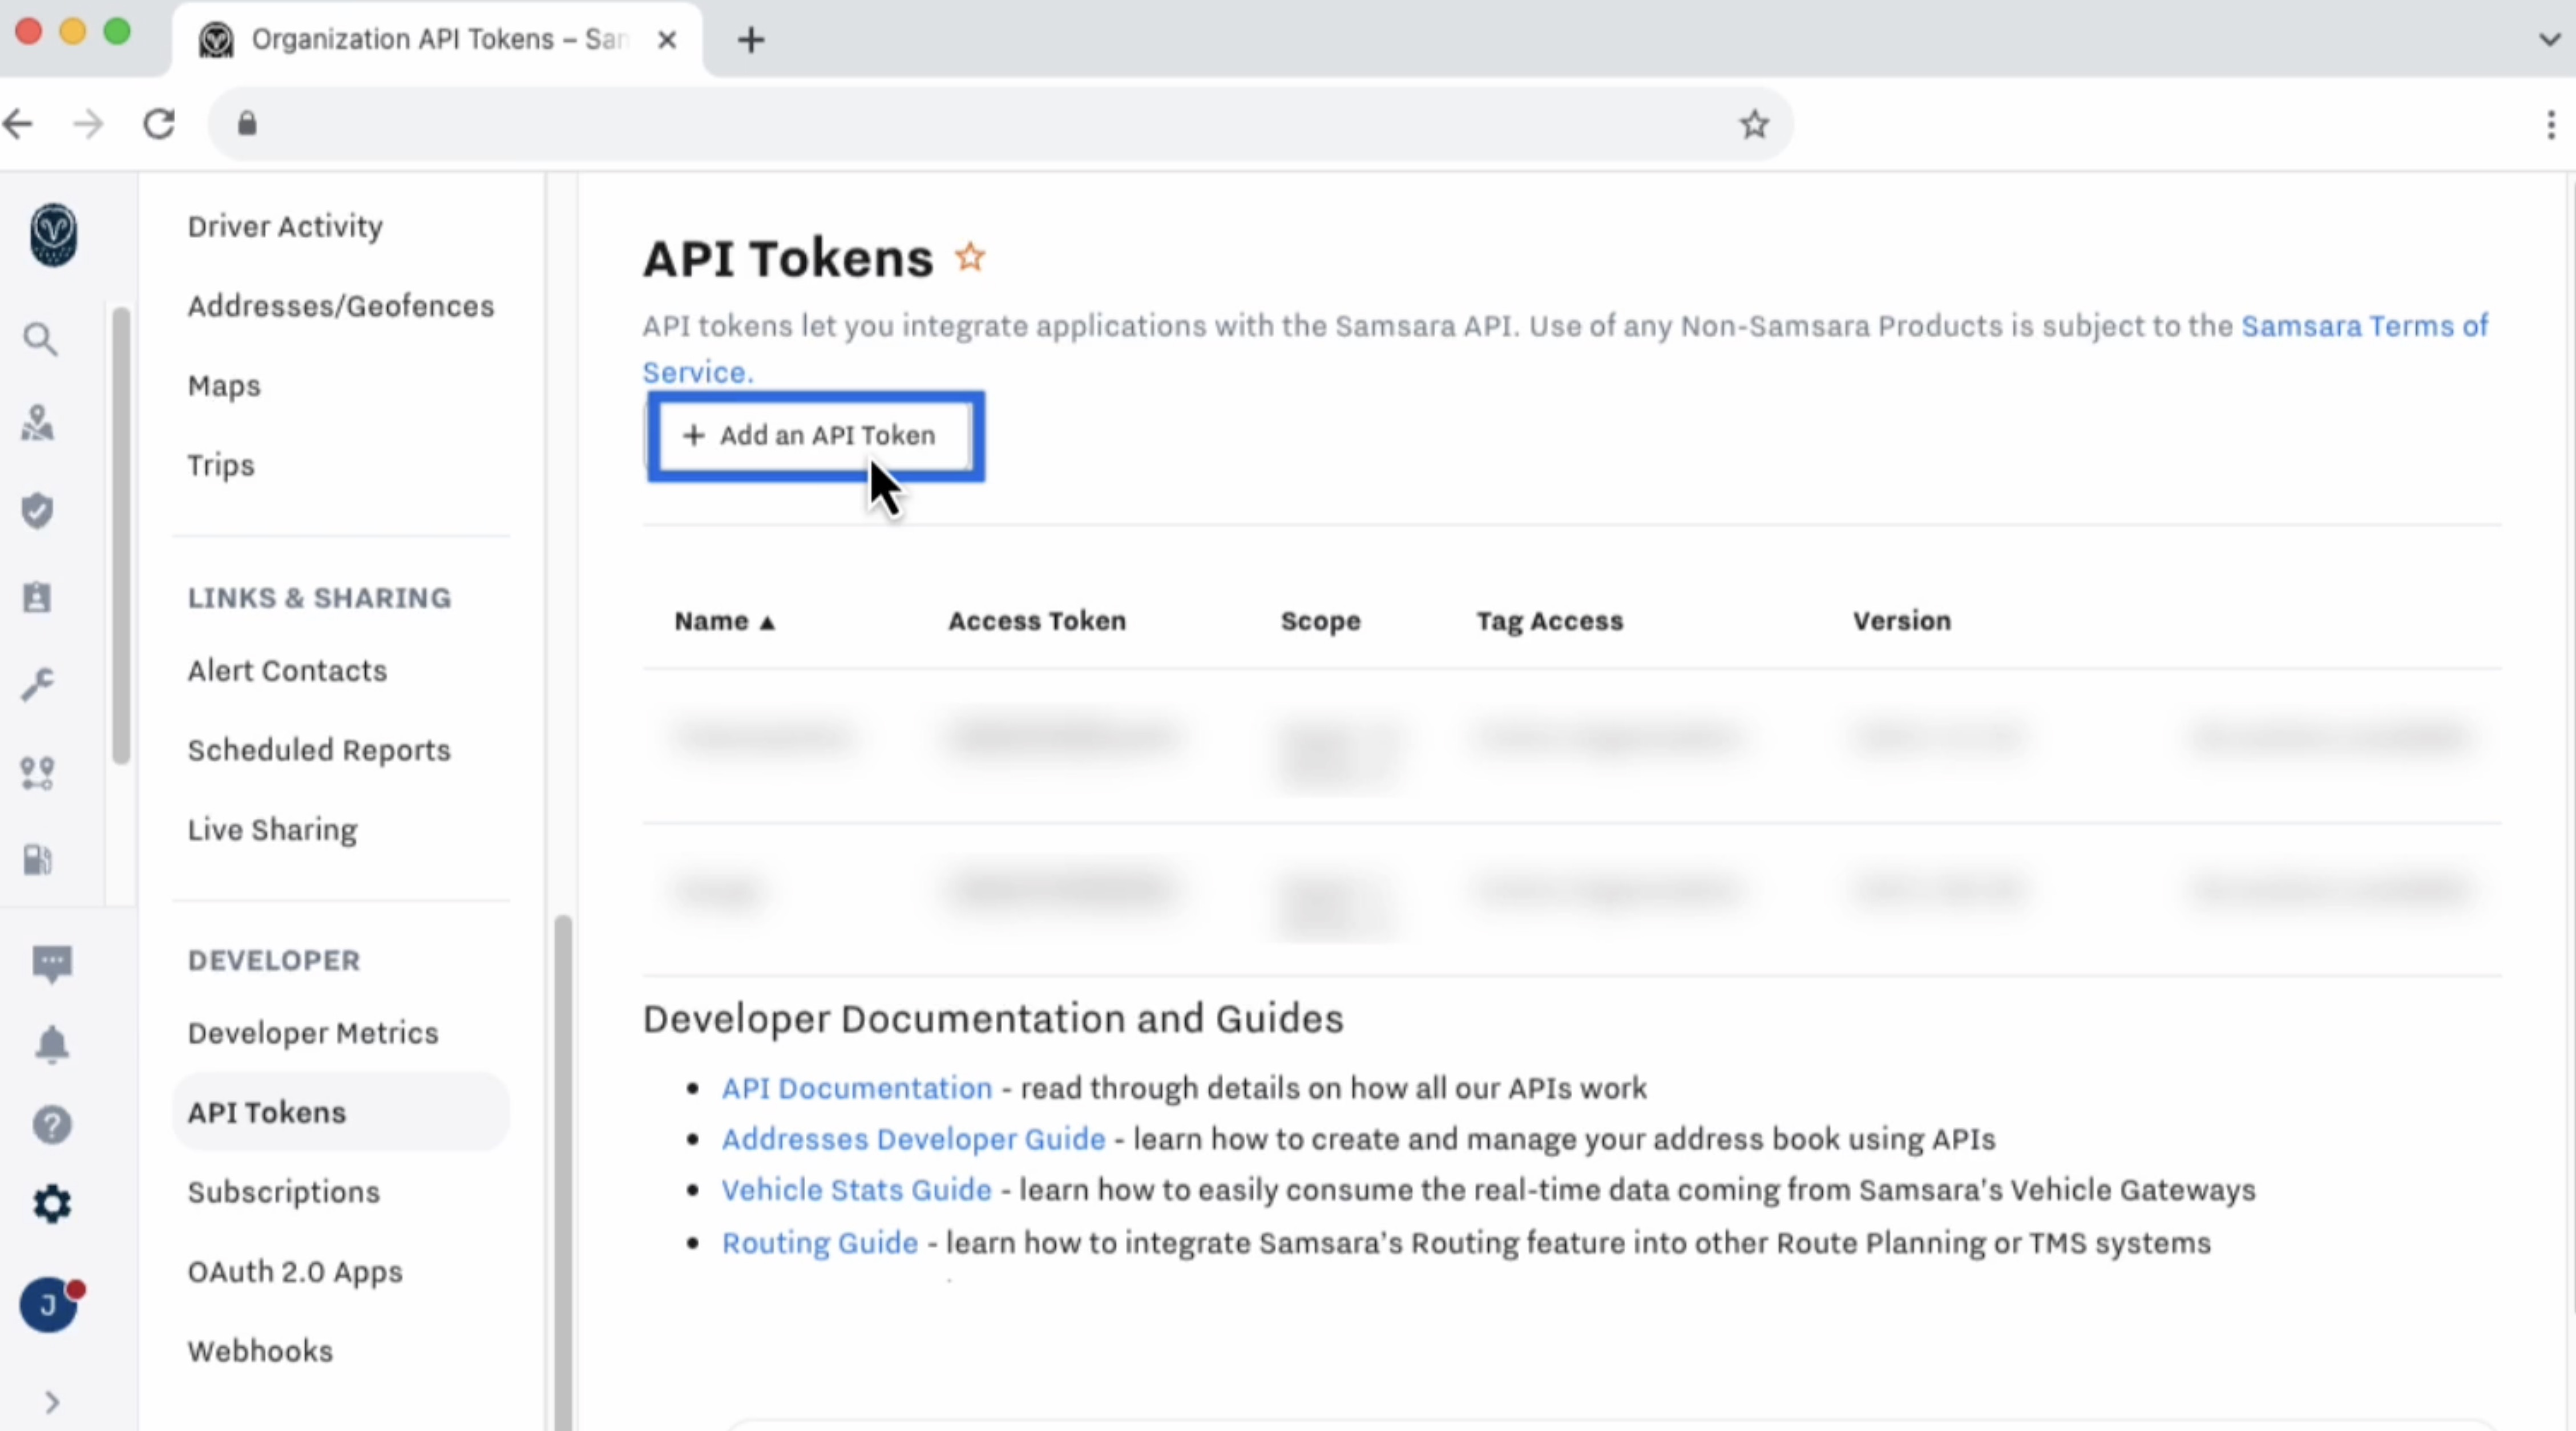Expand the collapsed left sidebar chevron

[x=52, y=1403]
